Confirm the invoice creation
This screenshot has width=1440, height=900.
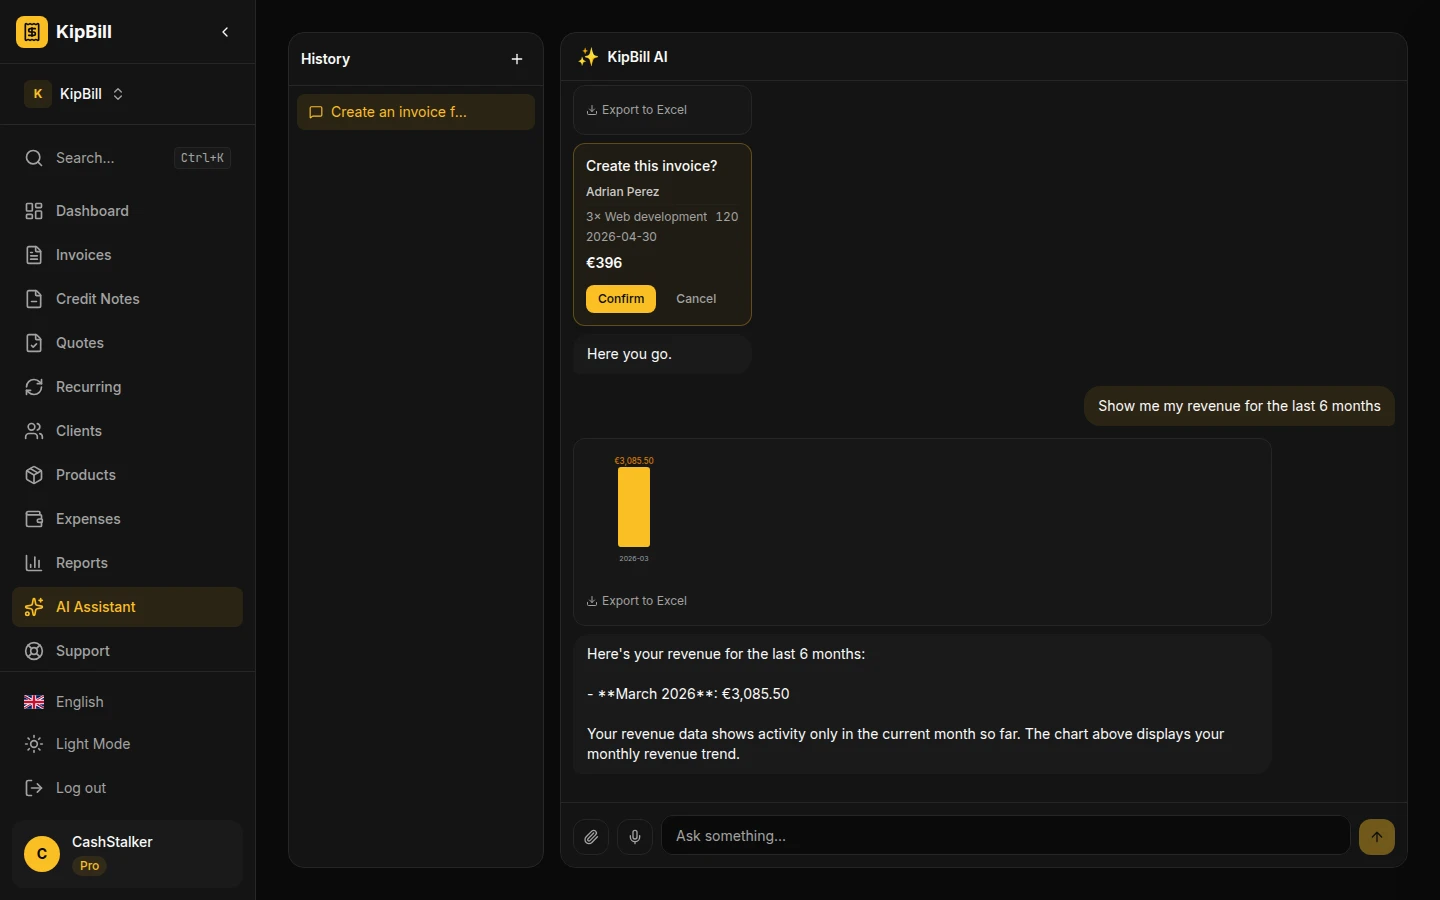620,299
